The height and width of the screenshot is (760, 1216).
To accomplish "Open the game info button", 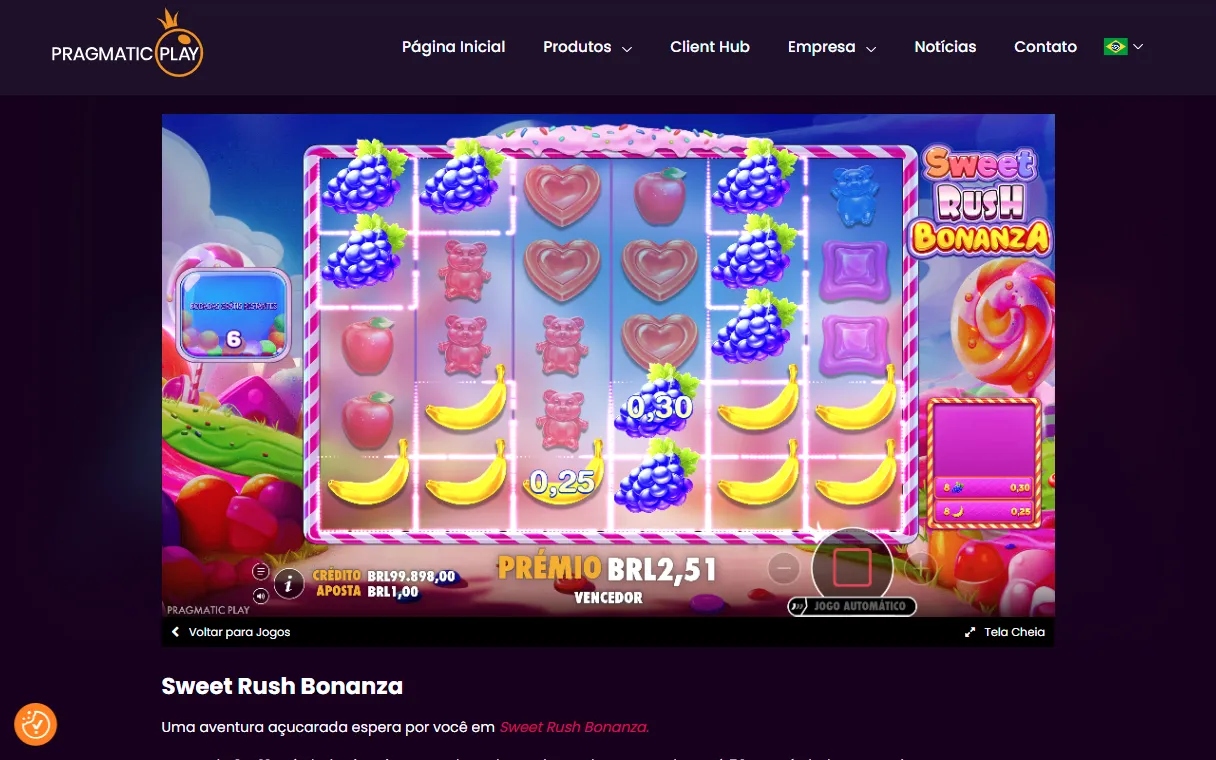I will [x=289, y=583].
